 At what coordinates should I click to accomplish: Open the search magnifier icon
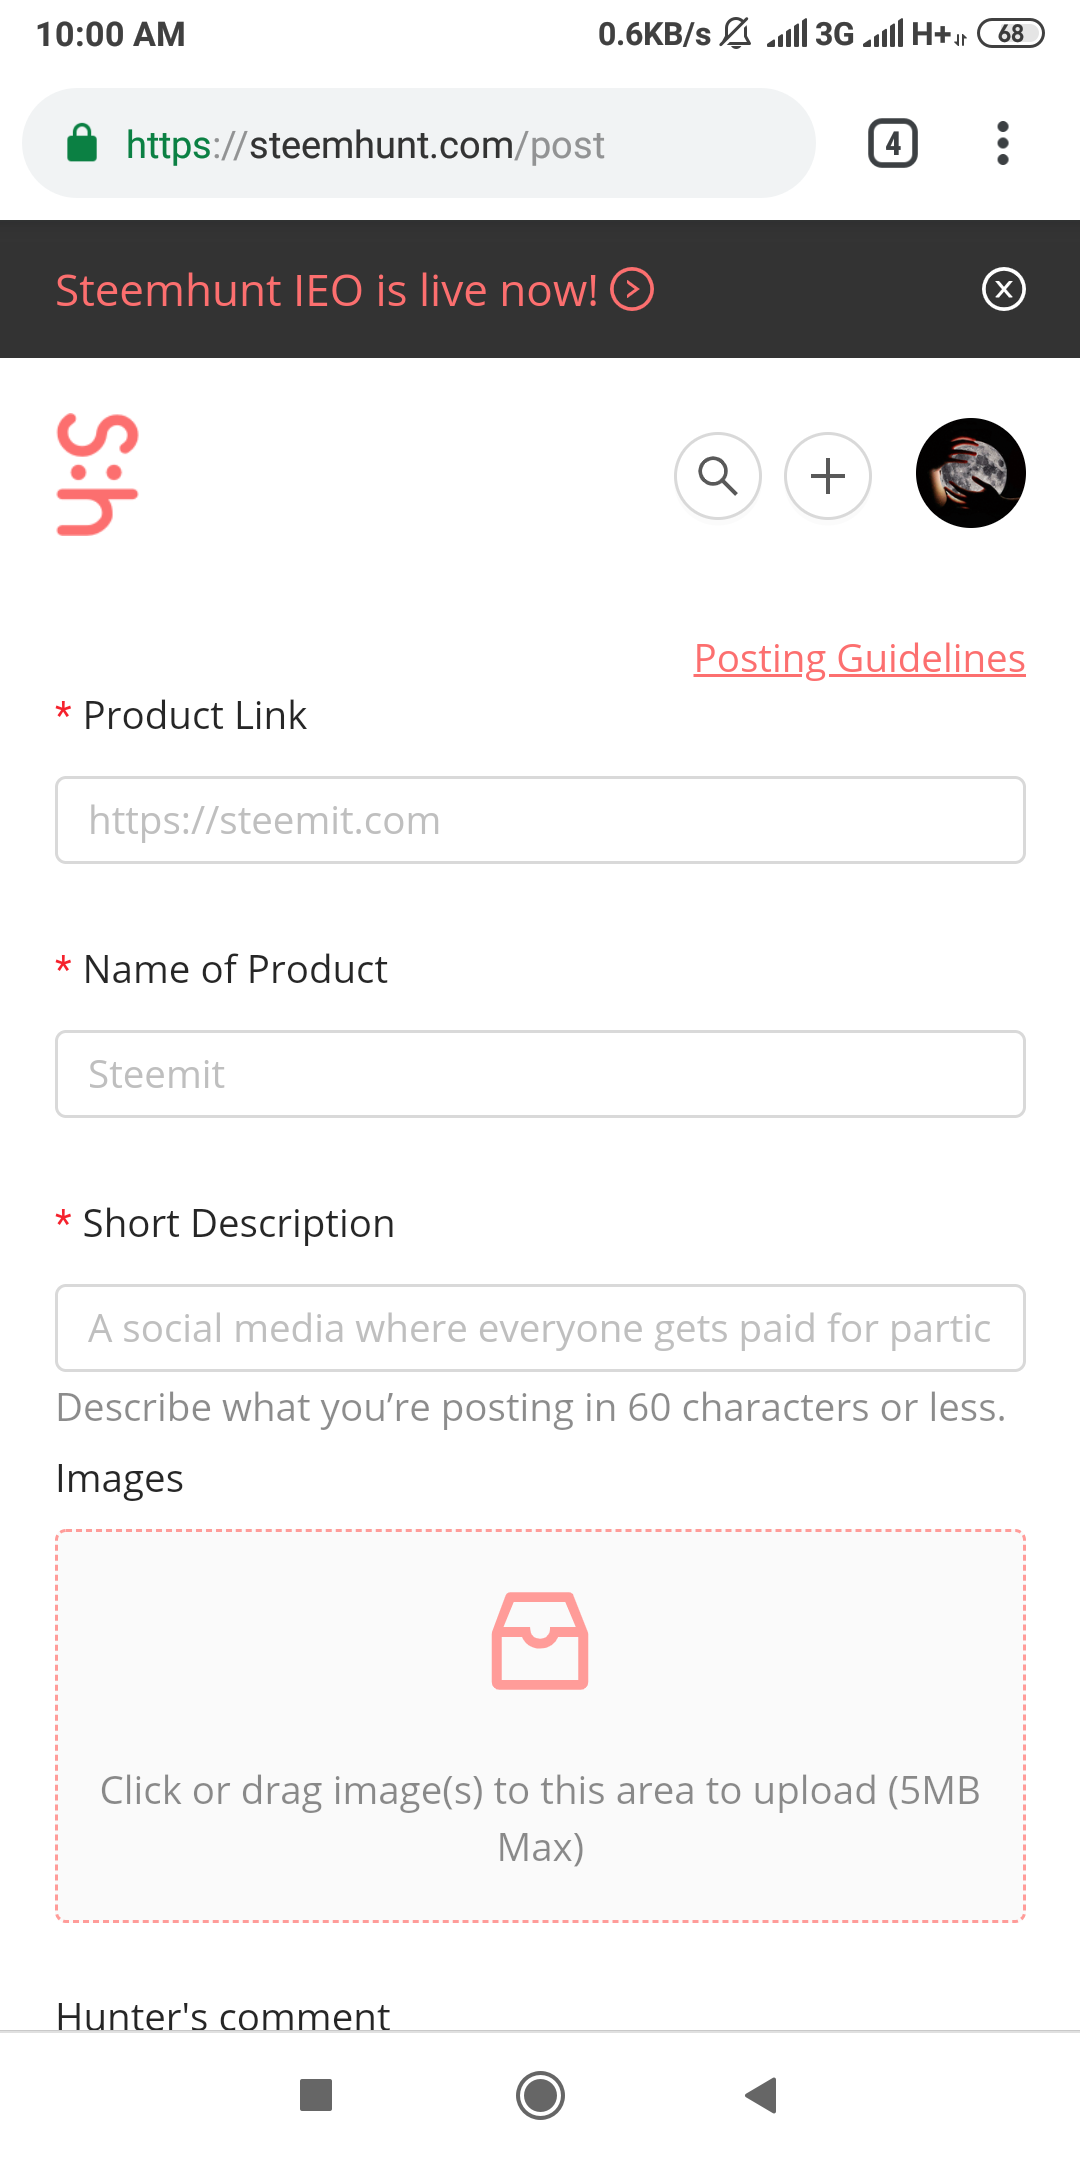[x=718, y=476]
